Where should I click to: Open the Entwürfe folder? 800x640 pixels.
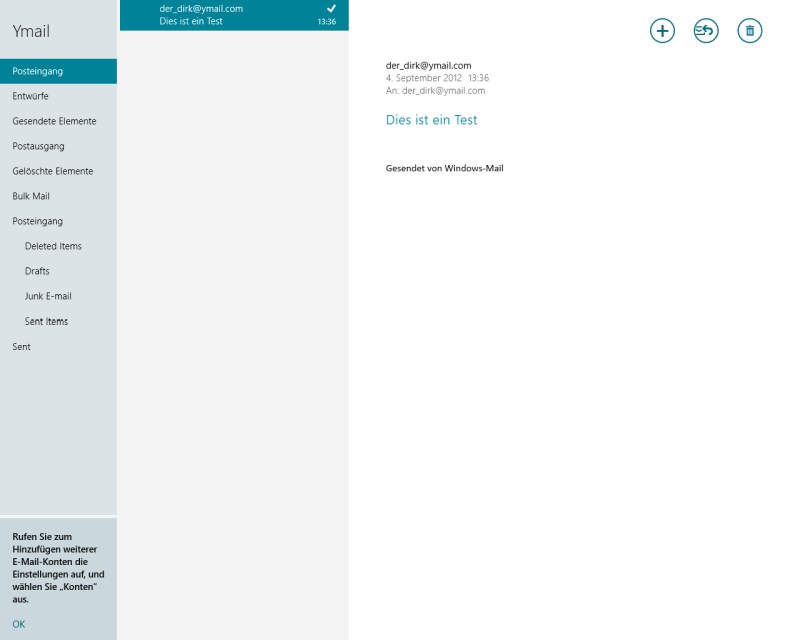pyautogui.click(x=58, y=96)
